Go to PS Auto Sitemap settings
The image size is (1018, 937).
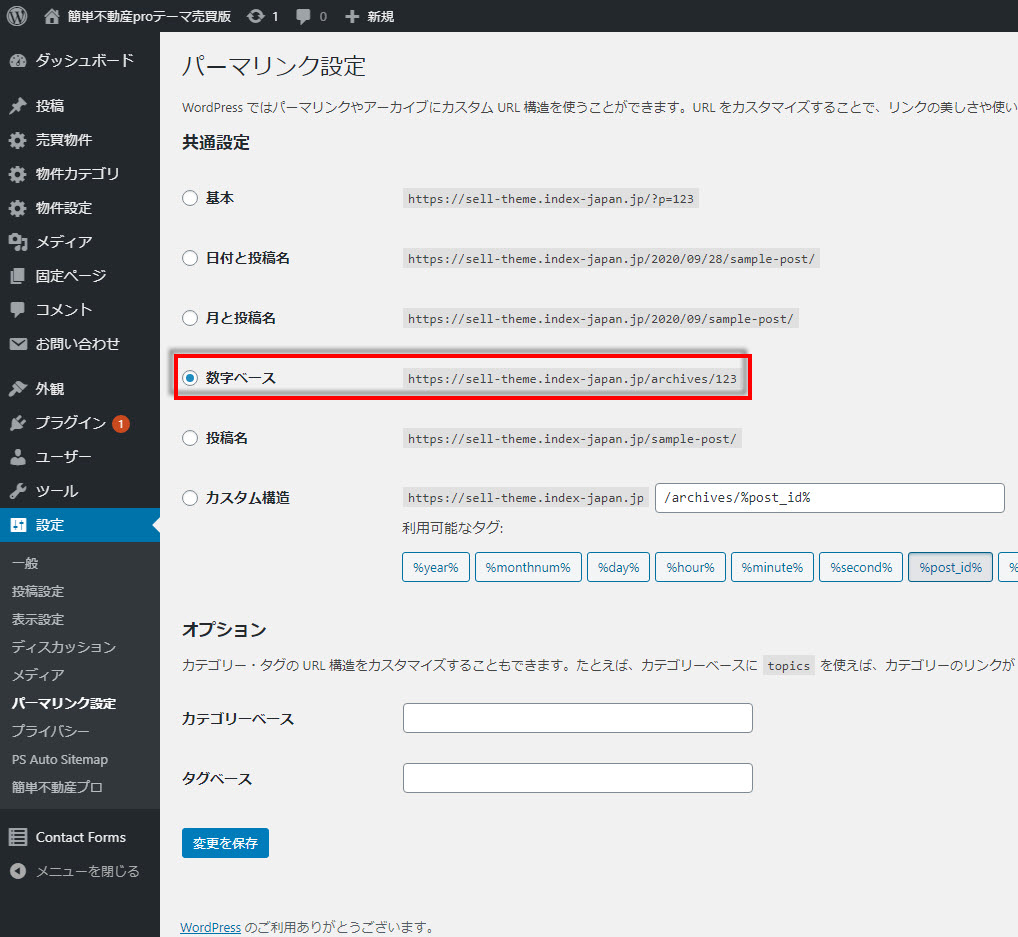(x=60, y=759)
